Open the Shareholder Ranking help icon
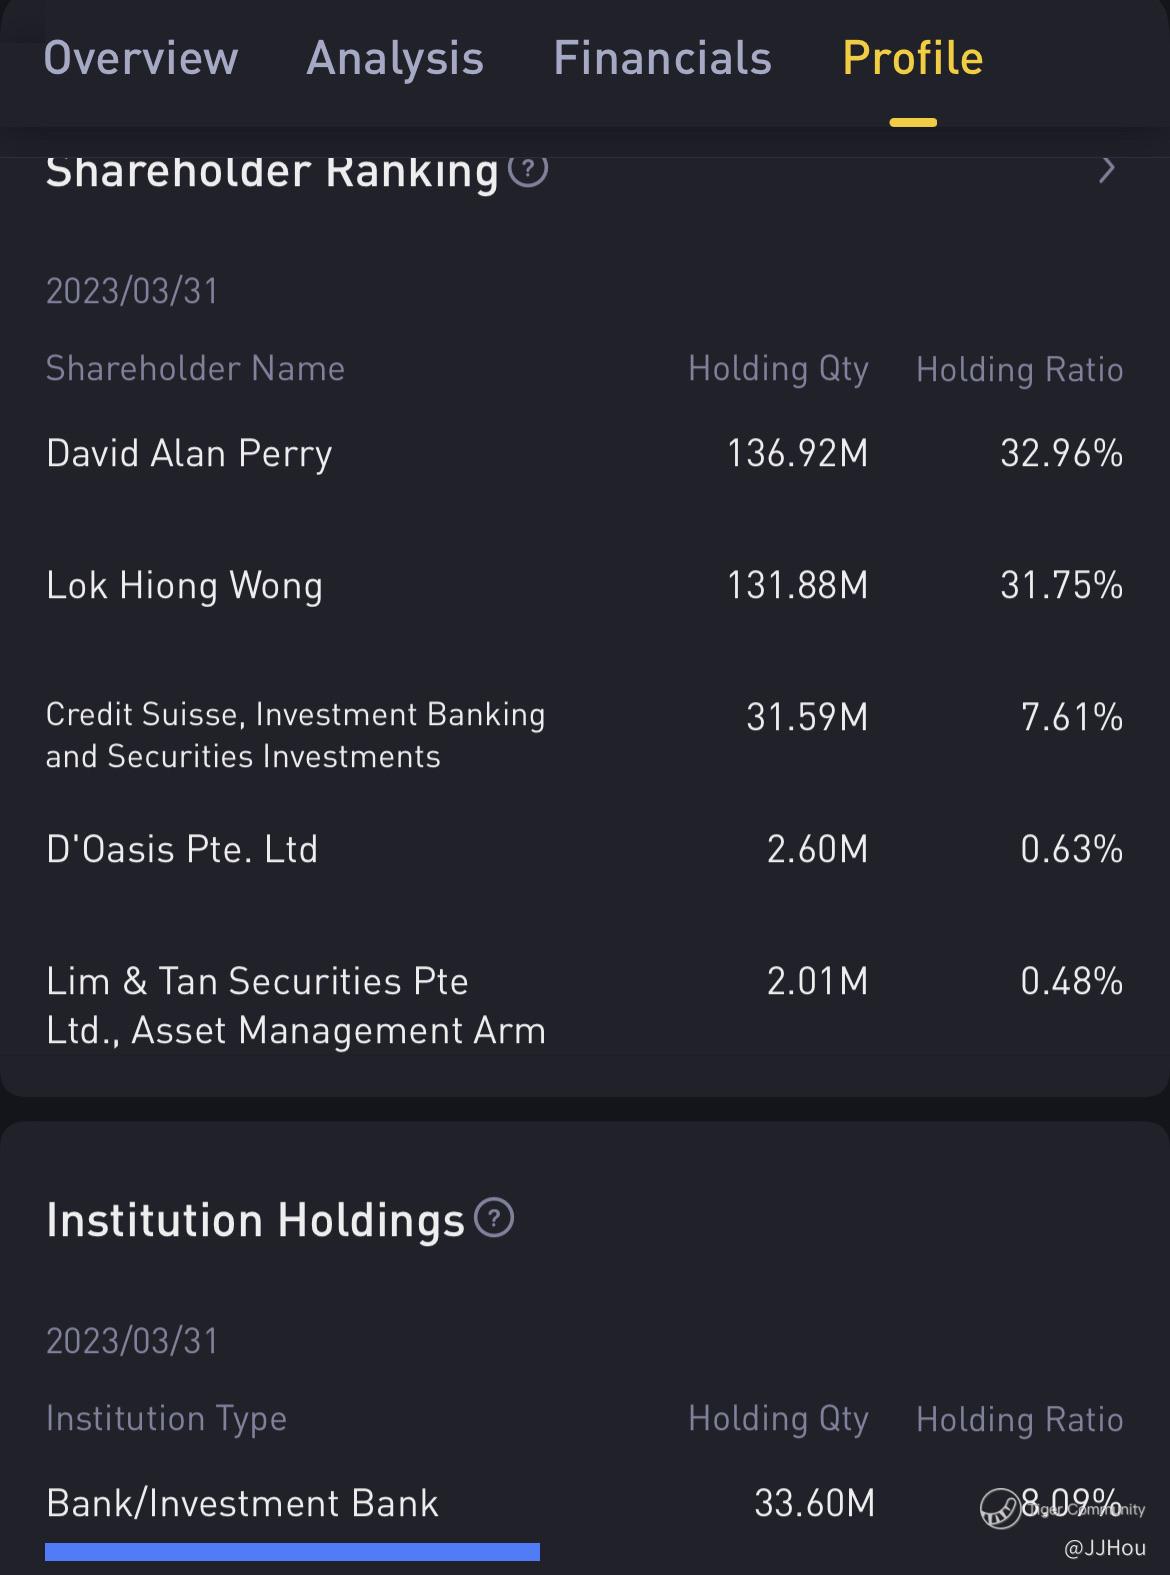 (528, 170)
